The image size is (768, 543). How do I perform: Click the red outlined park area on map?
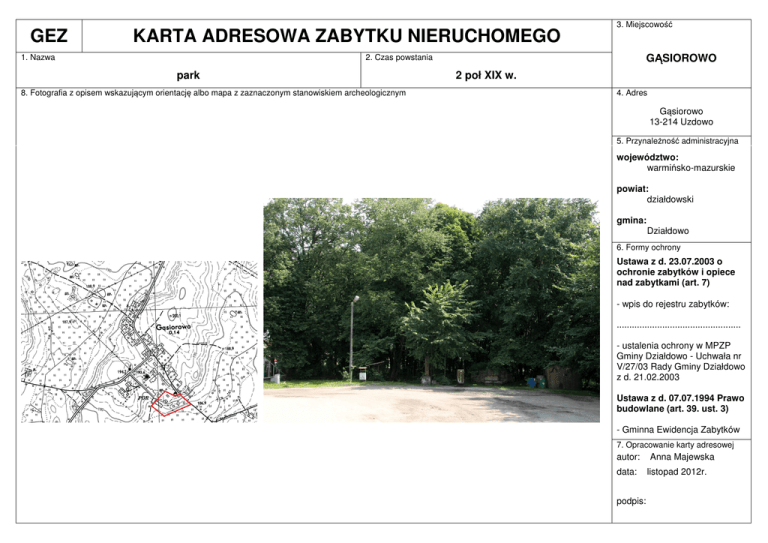pyautogui.click(x=167, y=400)
